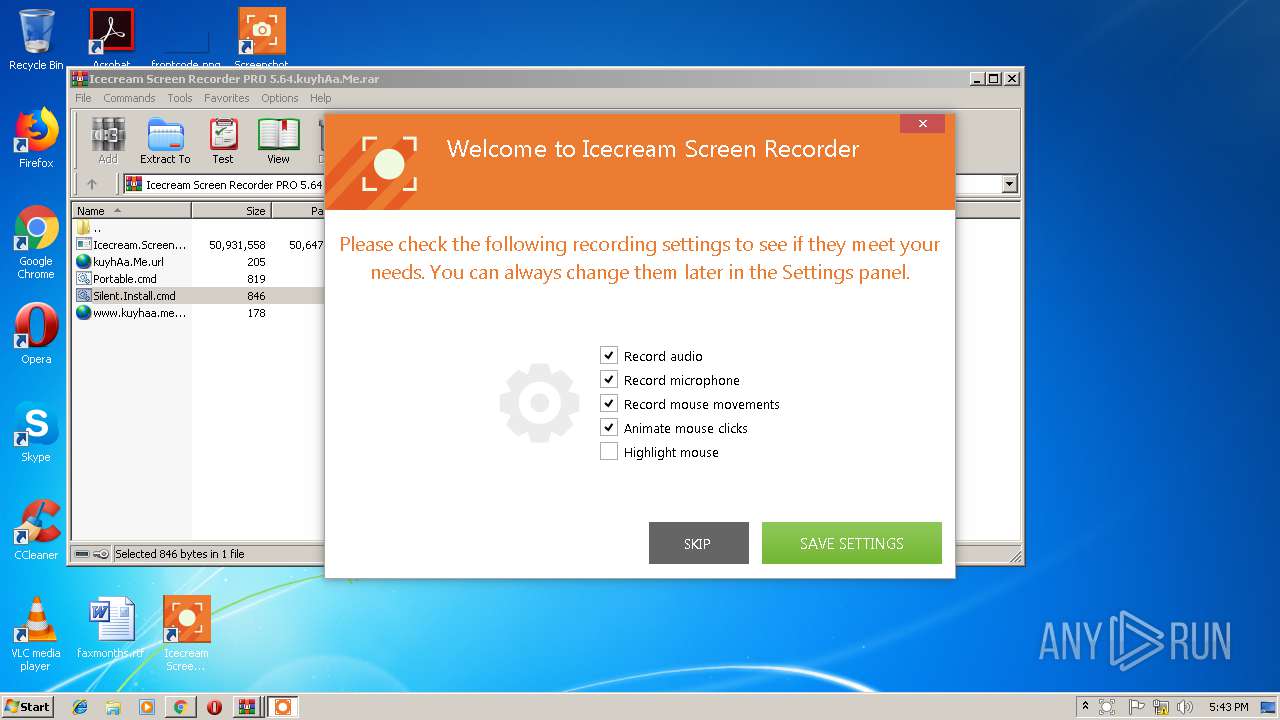Go up one folder level in WinRAR

[92, 184]
